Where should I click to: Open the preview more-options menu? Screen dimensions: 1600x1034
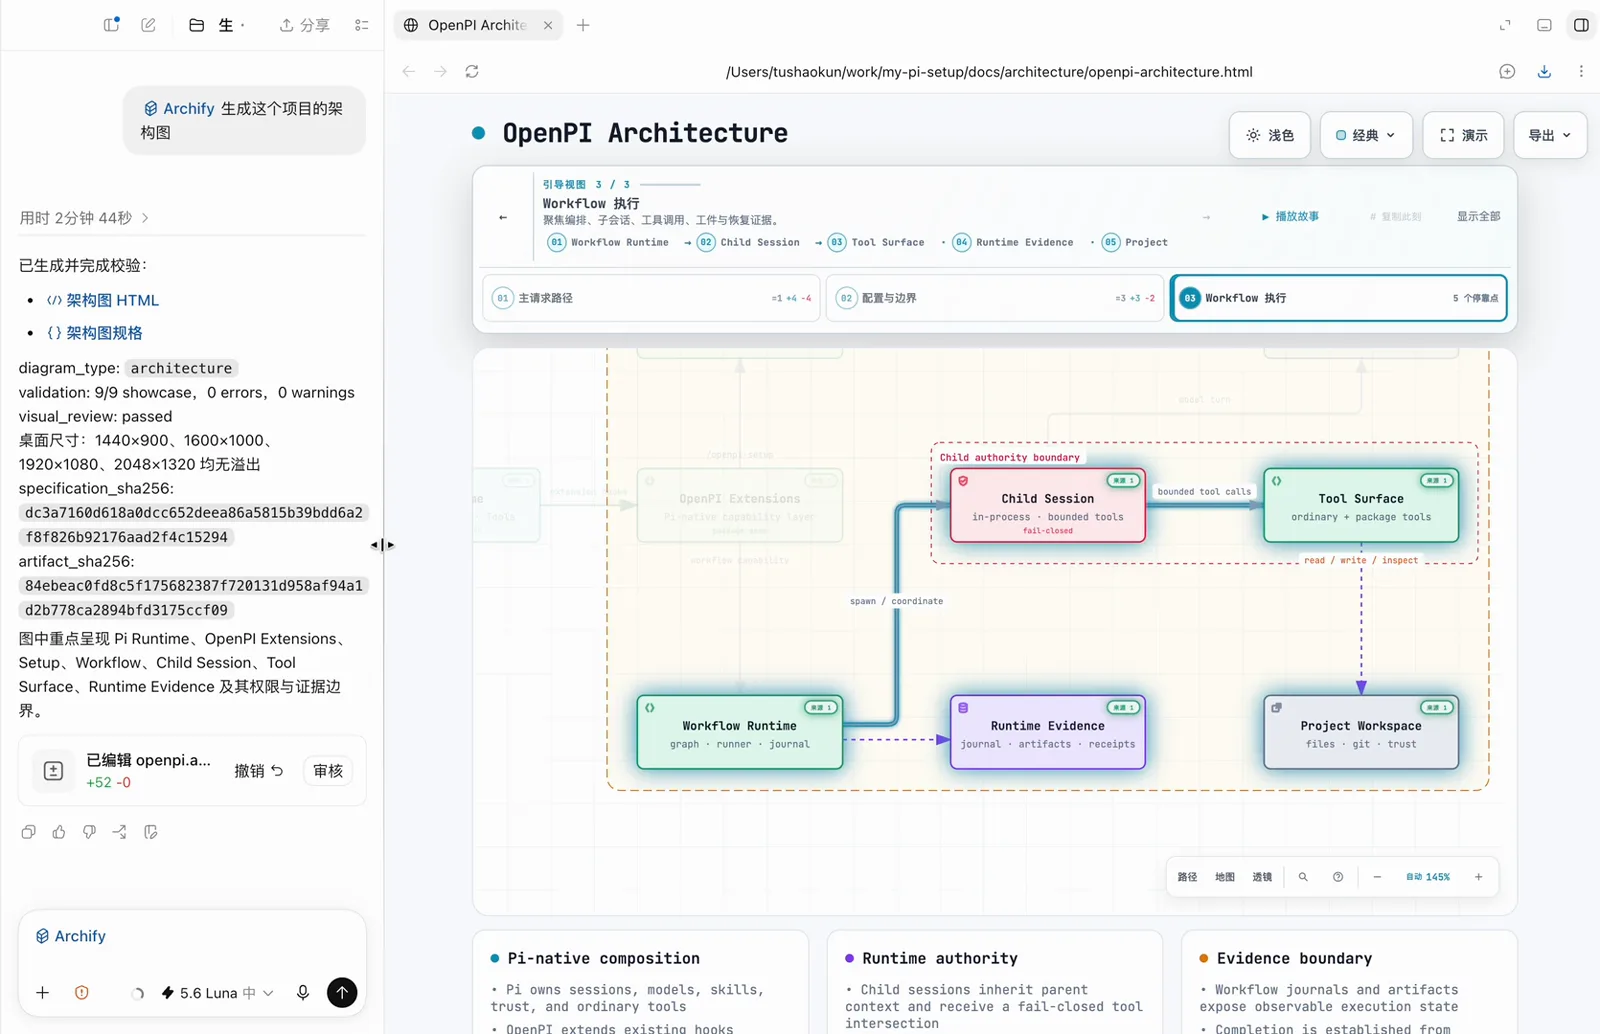pyautogui.click(x=1581, y=71)
